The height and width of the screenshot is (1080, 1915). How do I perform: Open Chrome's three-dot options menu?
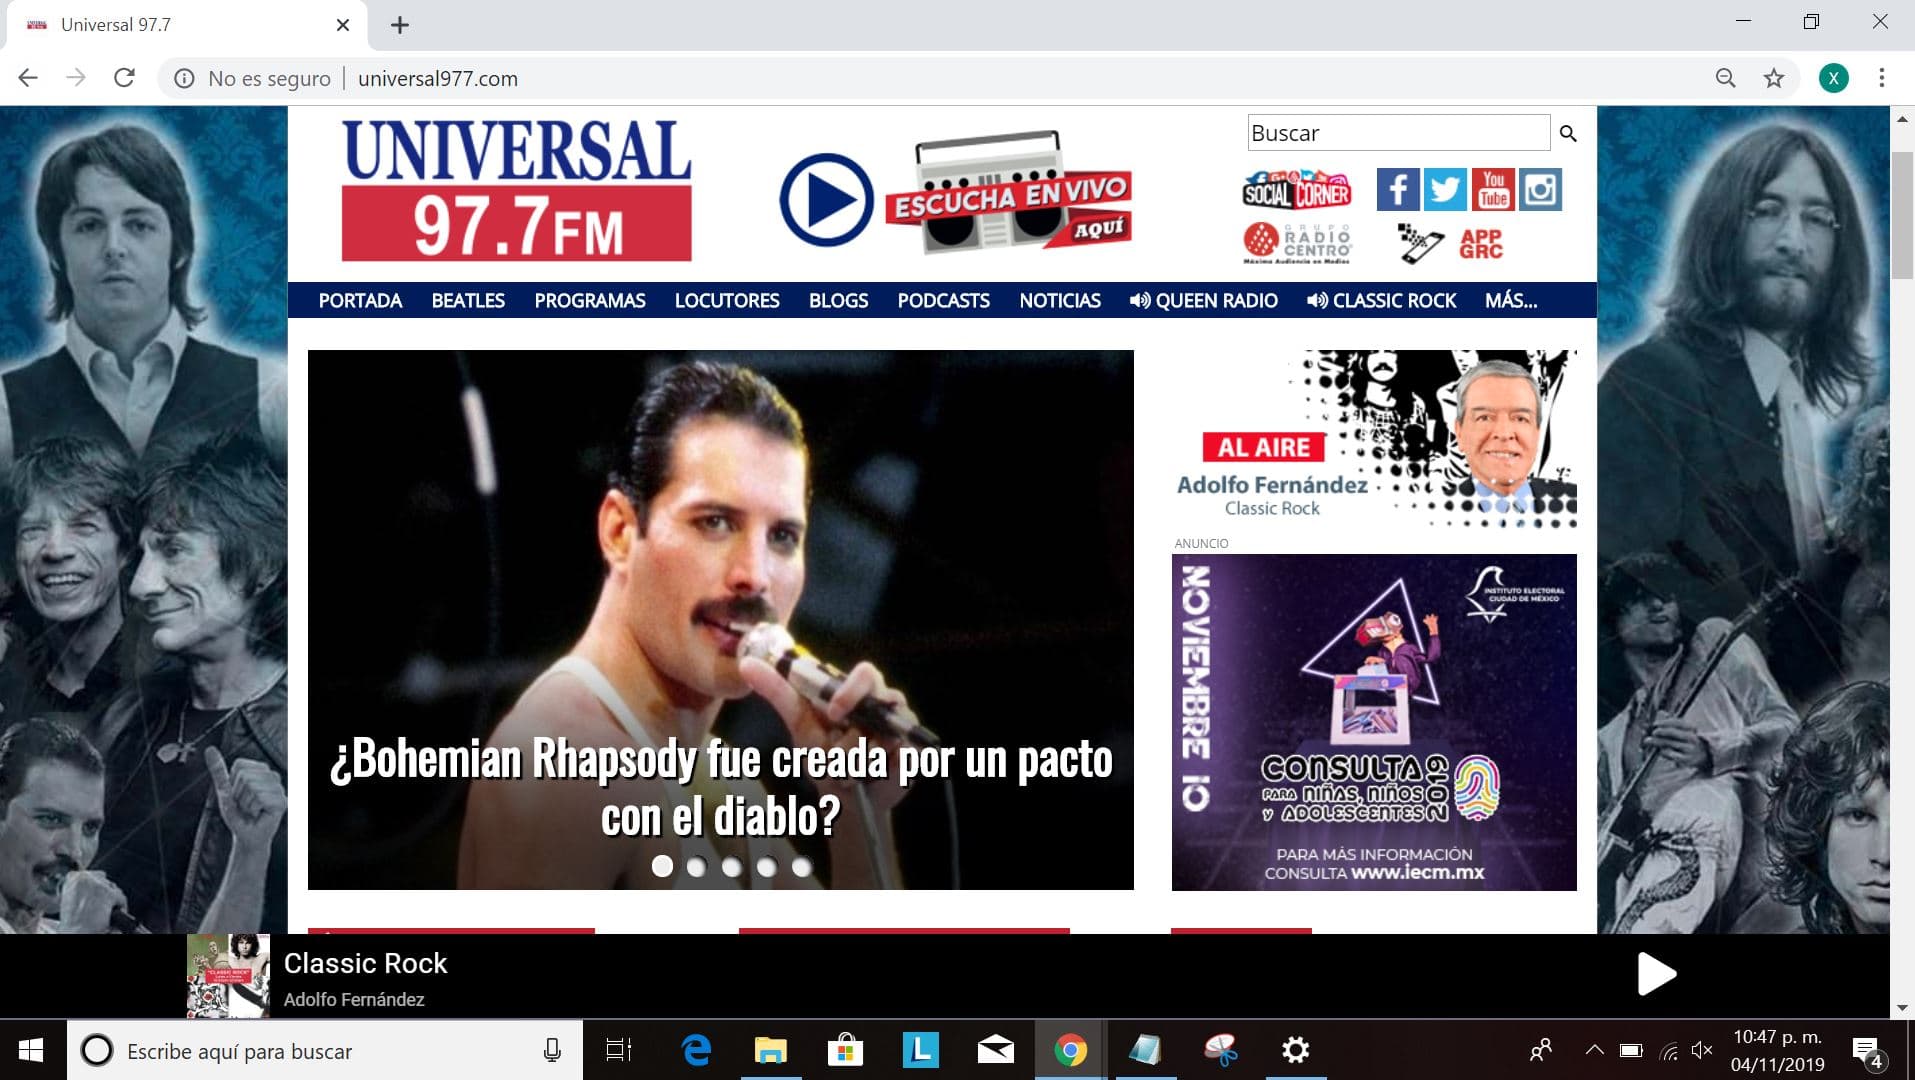[1881, 78]
